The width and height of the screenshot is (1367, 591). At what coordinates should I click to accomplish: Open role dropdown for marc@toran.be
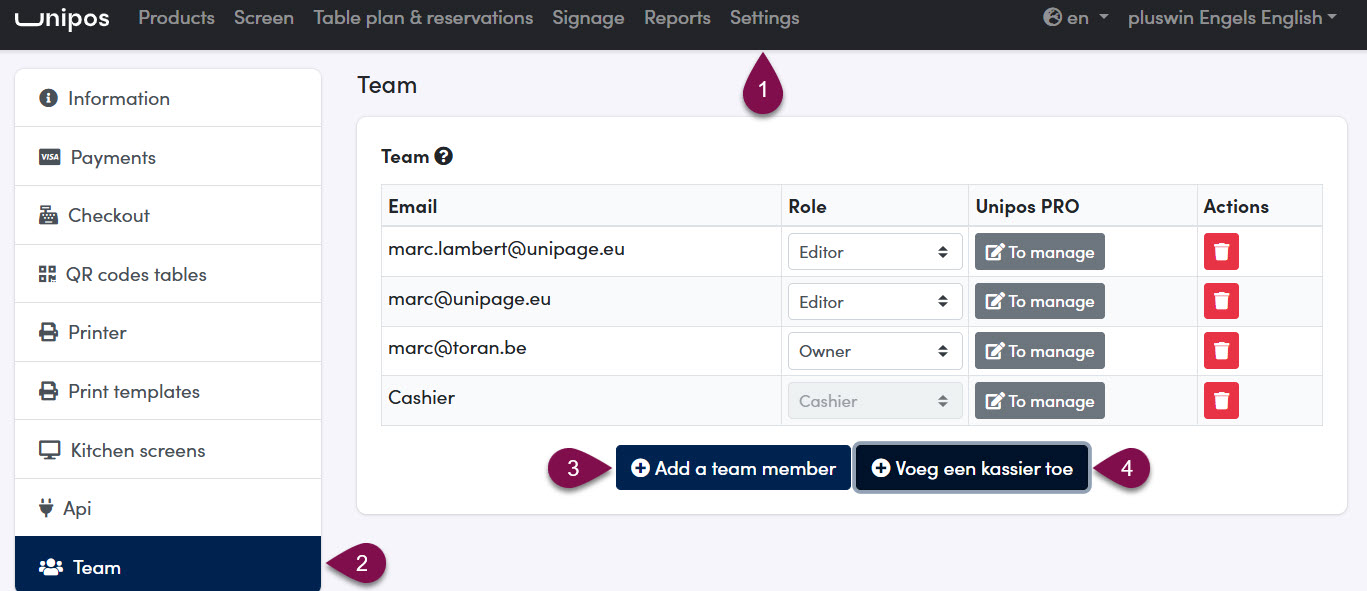tap(875, 351)
